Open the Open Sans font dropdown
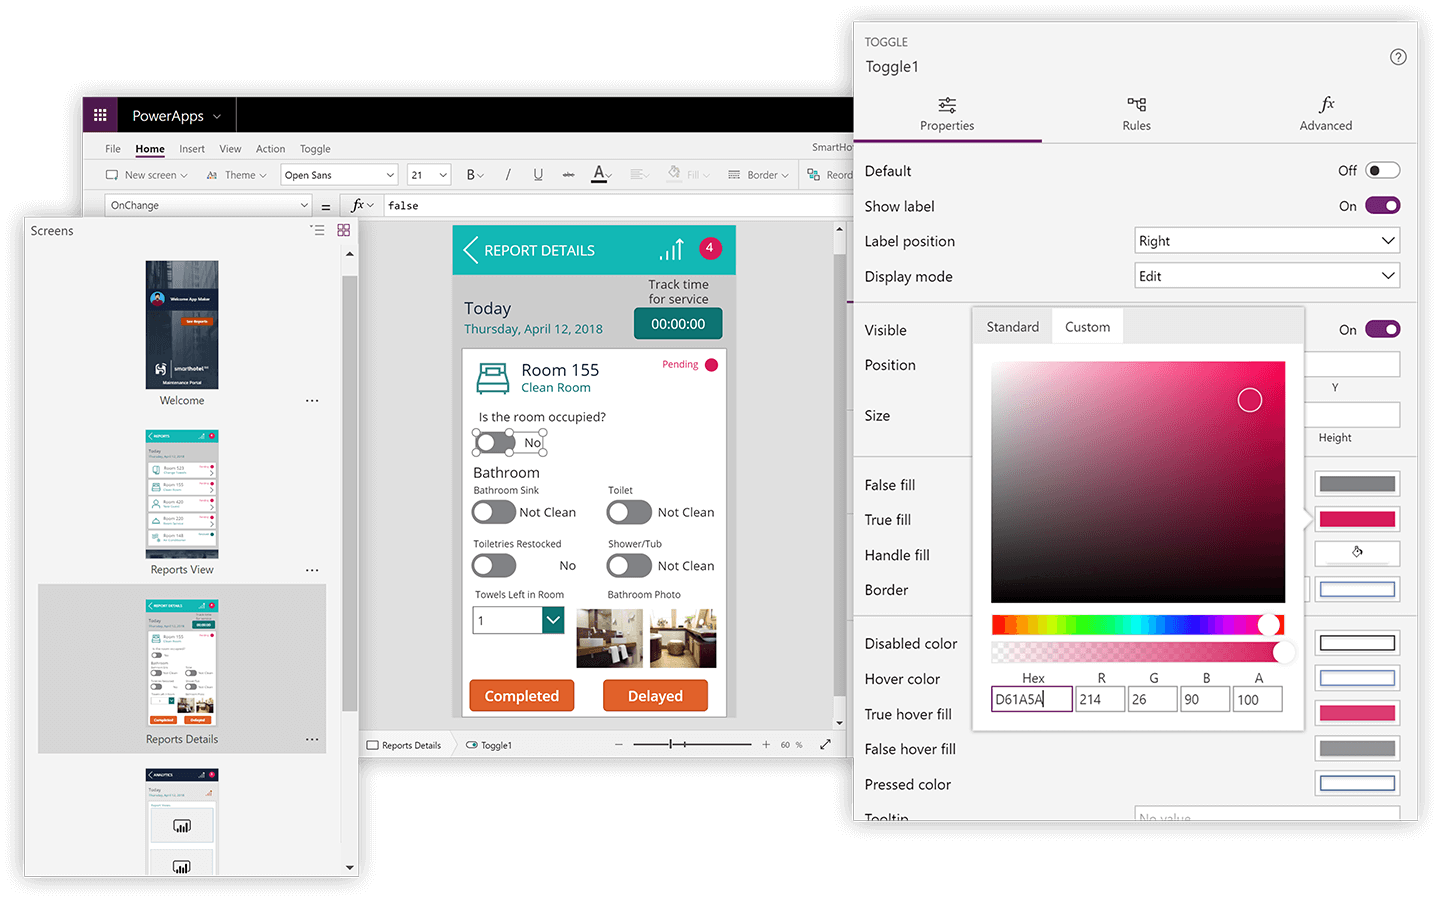Viewport: 1439px width, 898px height. coord(338,174)
